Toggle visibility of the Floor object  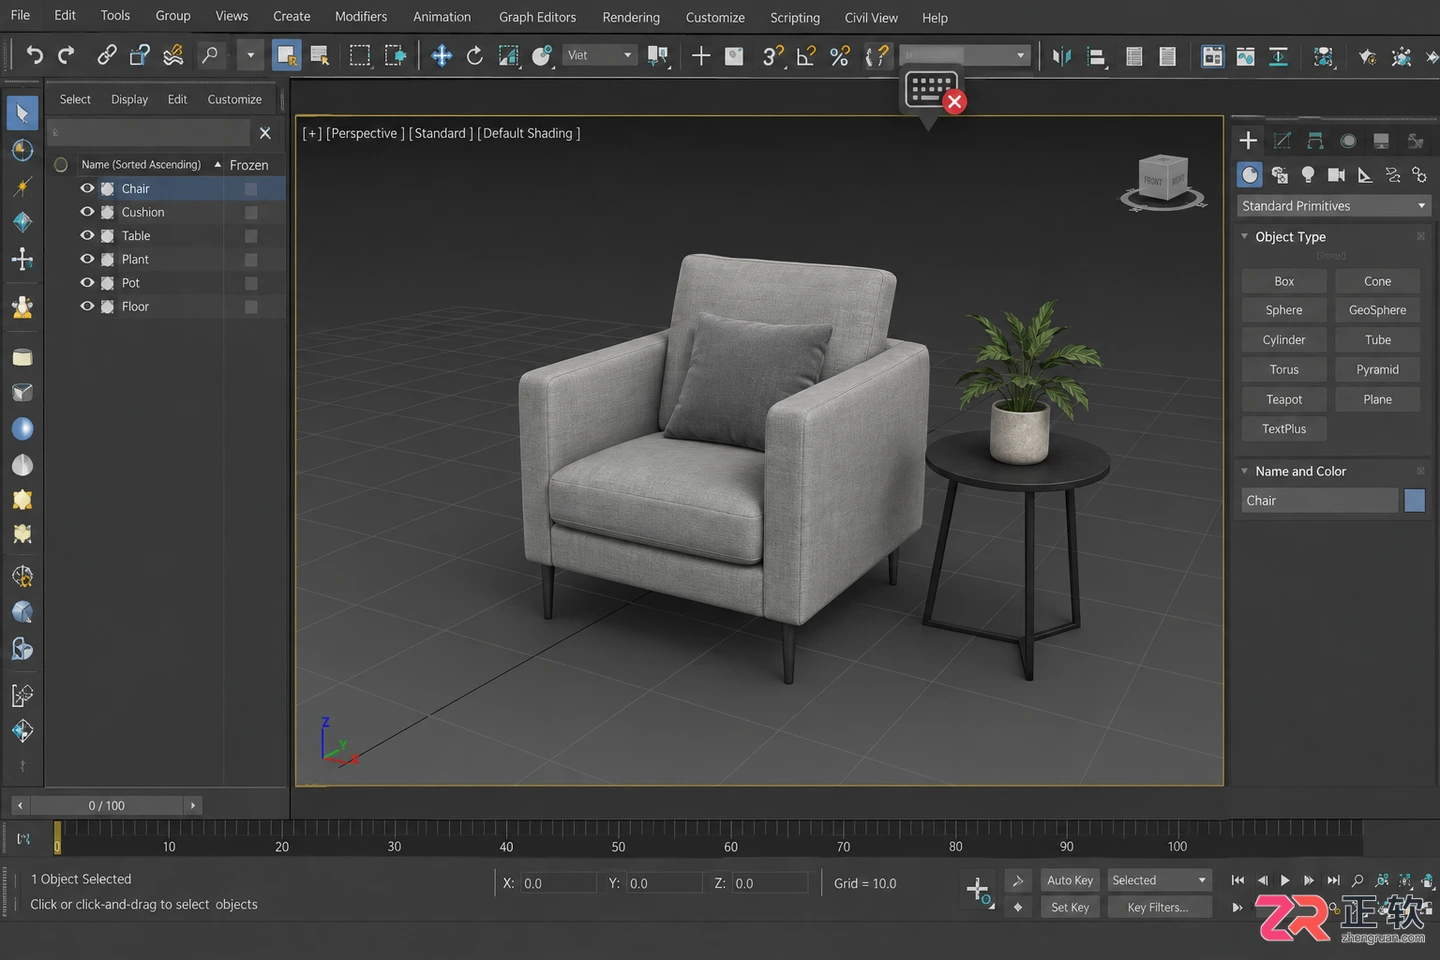[87, 306]
